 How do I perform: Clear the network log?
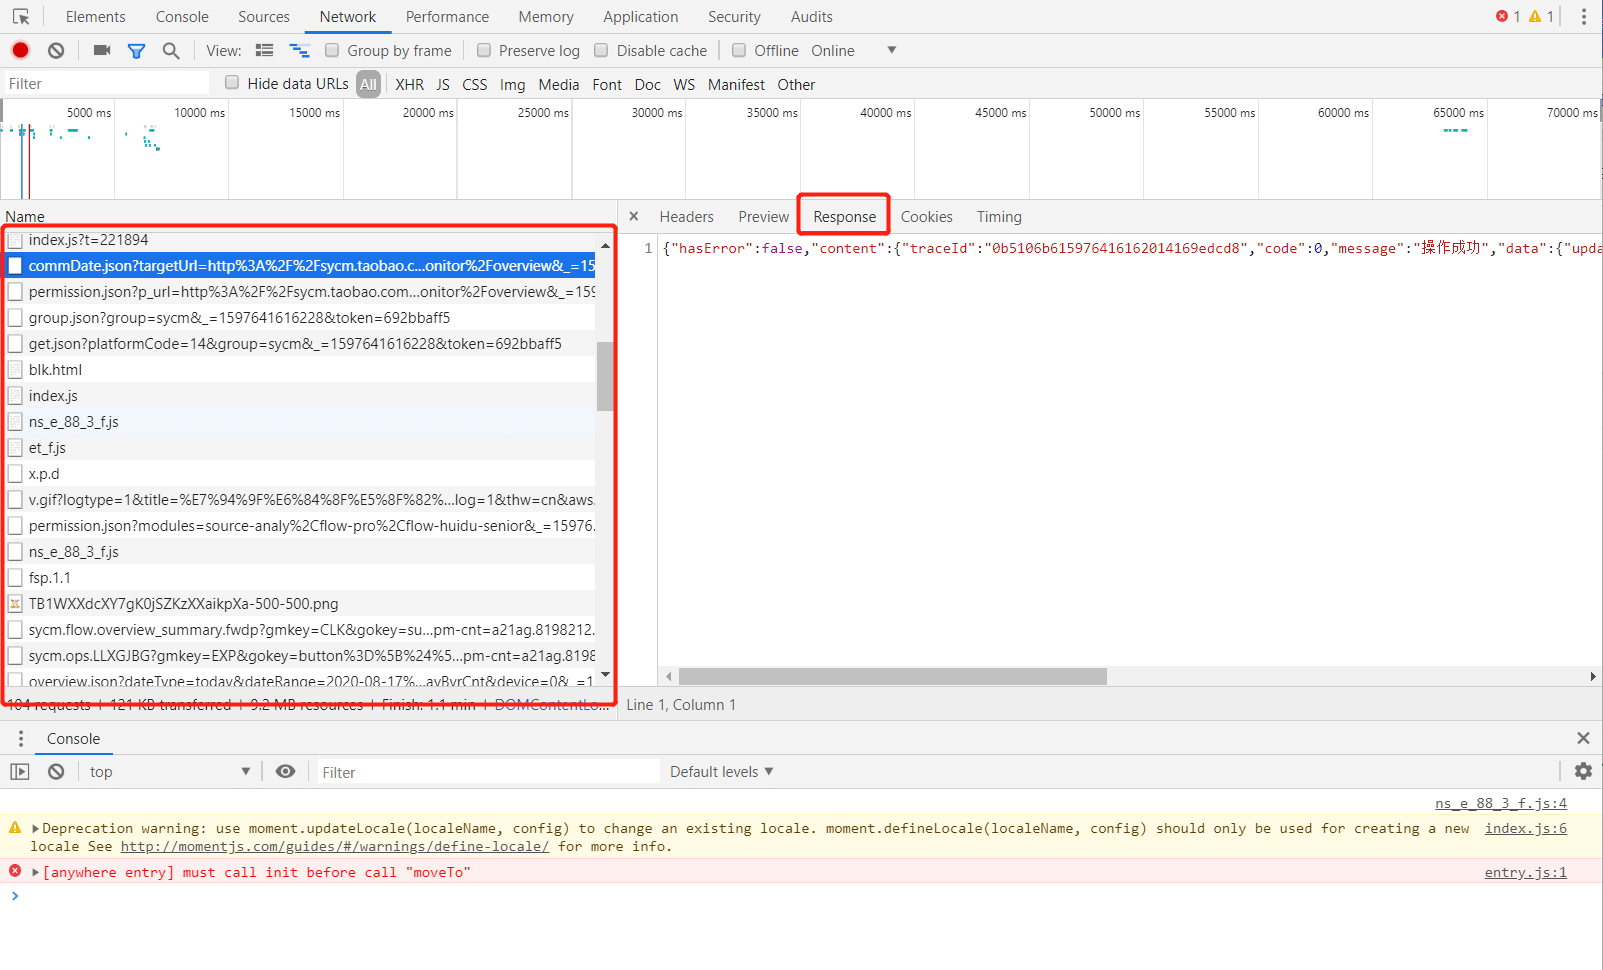[56, 50]
